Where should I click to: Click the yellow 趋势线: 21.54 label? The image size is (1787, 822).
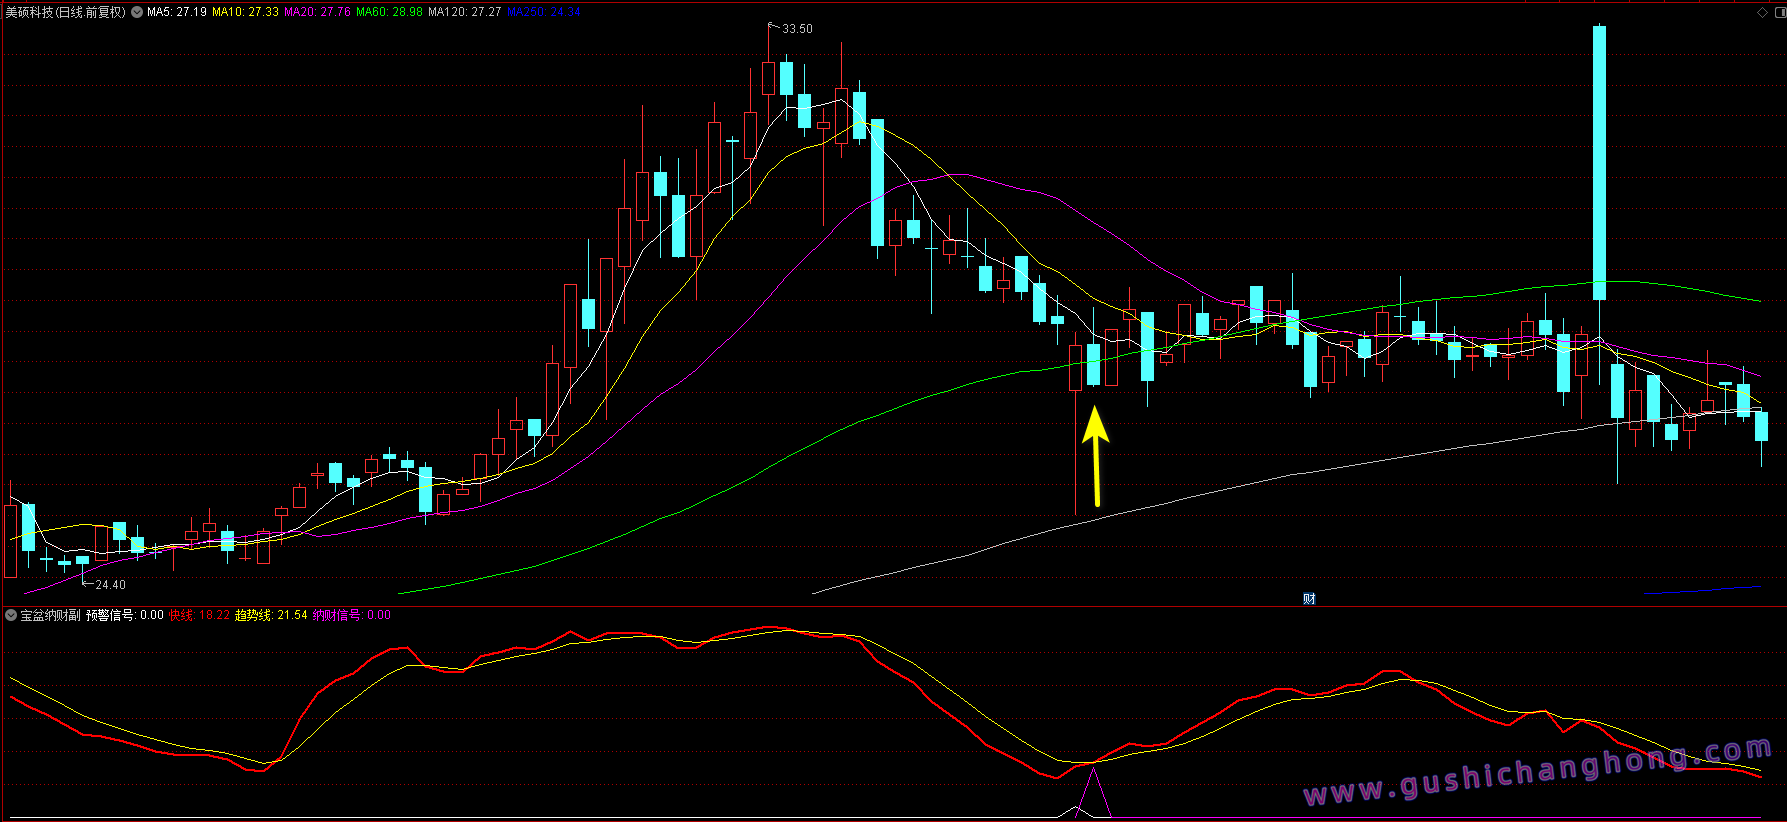[x=271, y=615]
